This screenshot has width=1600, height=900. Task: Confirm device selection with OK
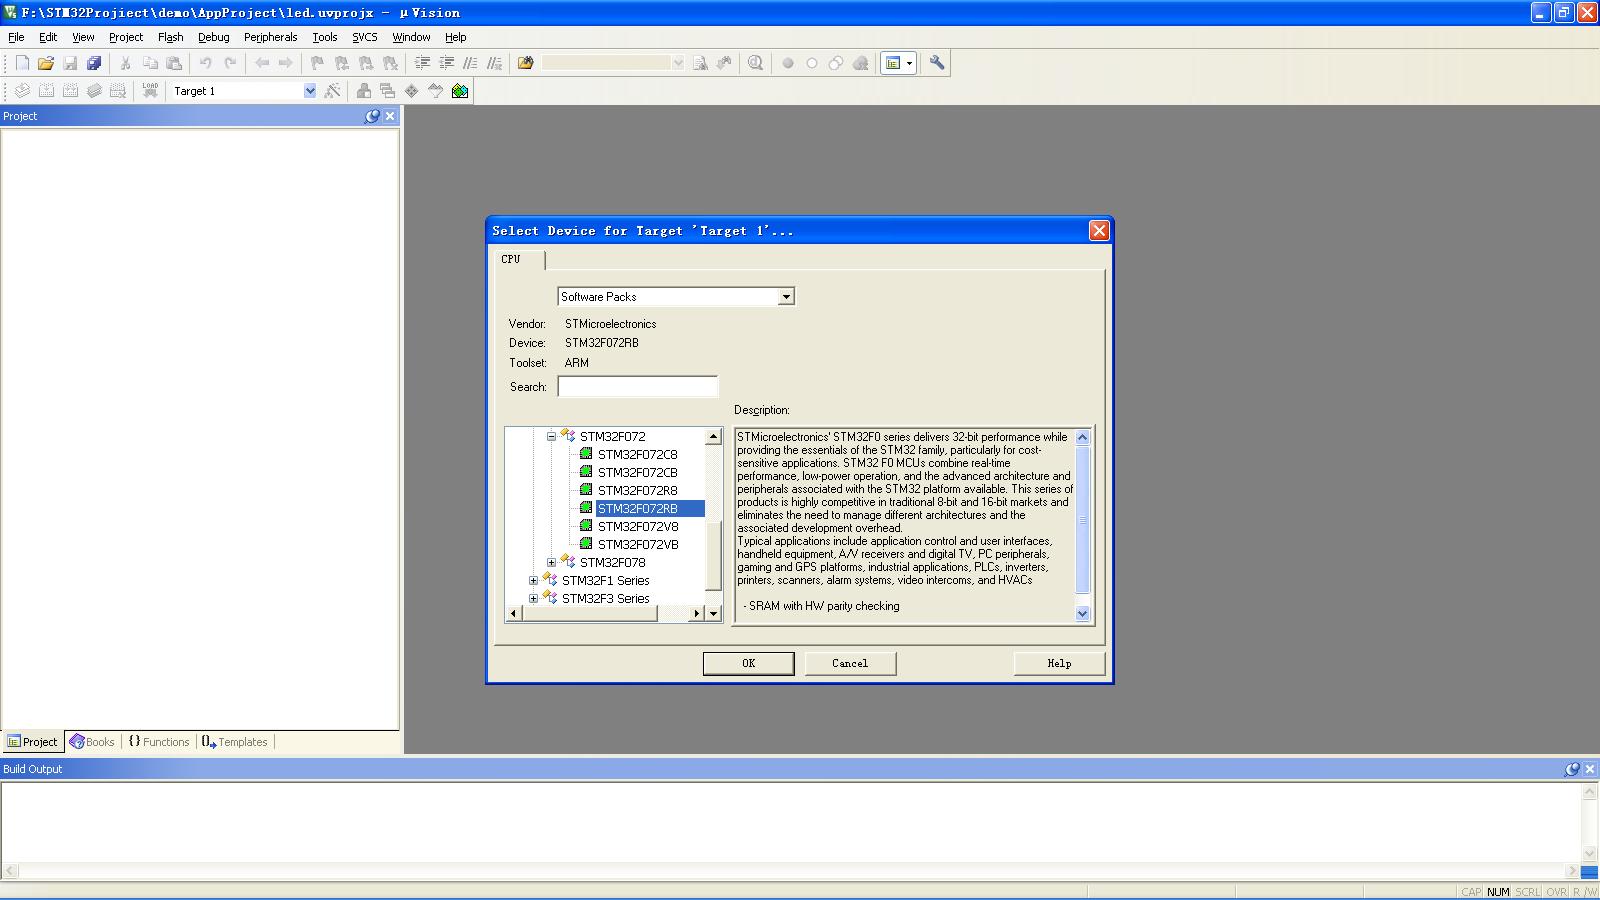[749, 663]
